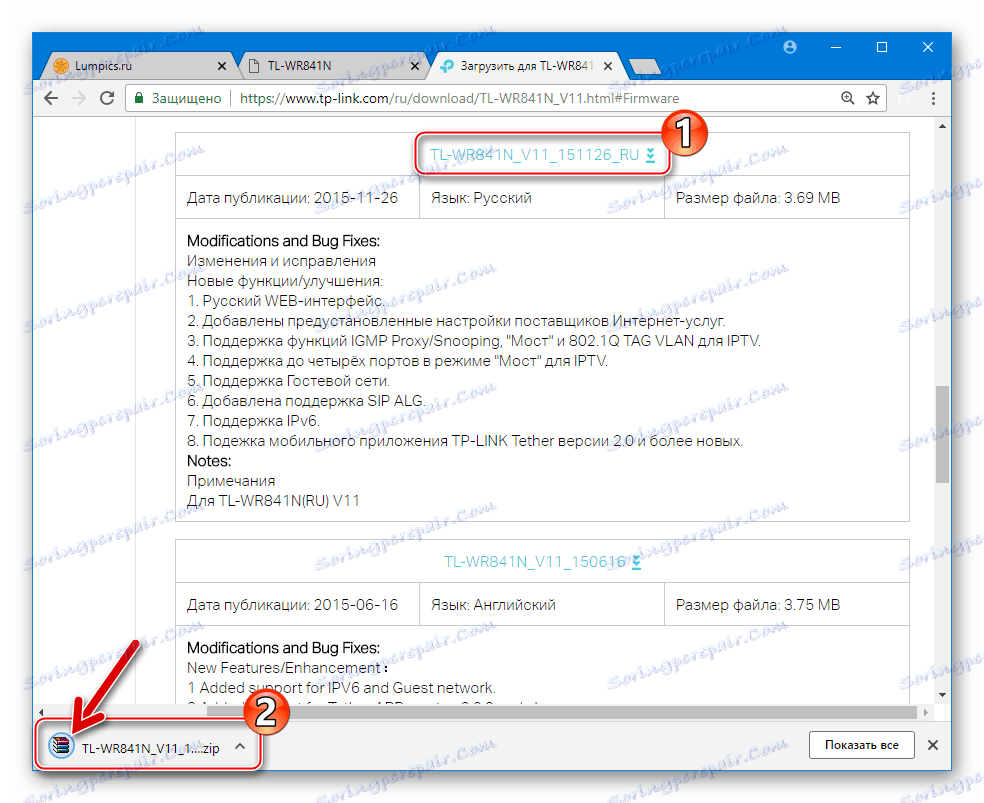Click line 4. Поддержка до четырёх портов
This screenshot has width=984, height=803.
[397, 361]
